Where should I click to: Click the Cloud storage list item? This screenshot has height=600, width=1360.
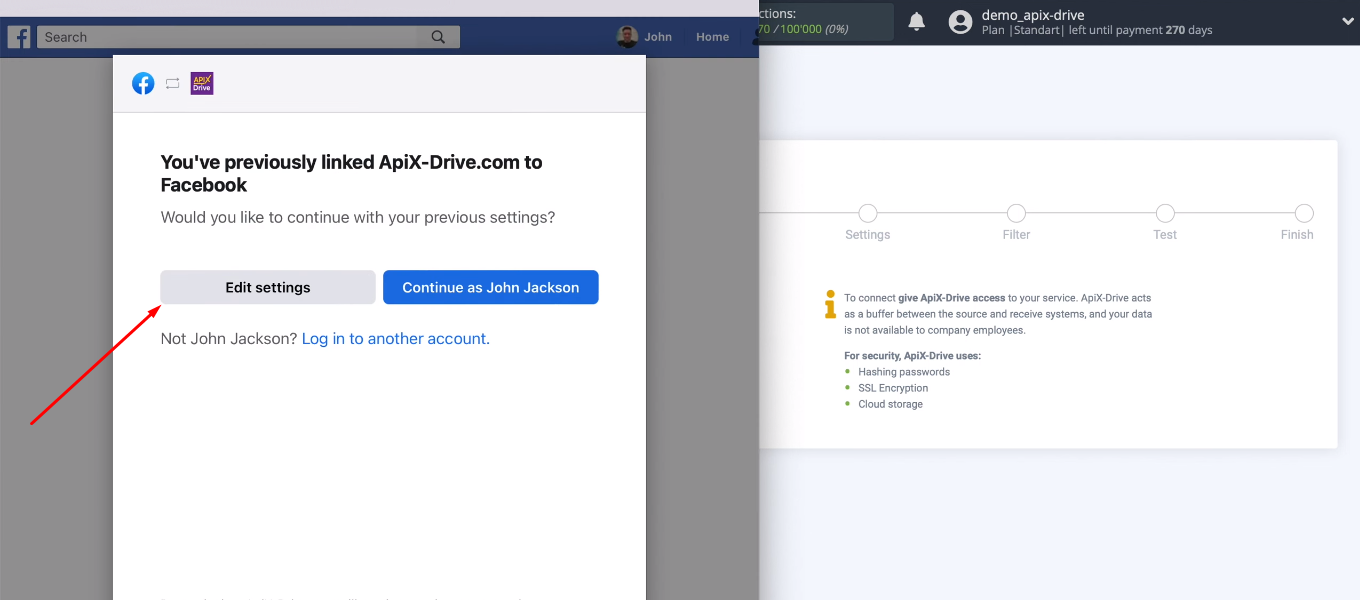coord(890,404)
